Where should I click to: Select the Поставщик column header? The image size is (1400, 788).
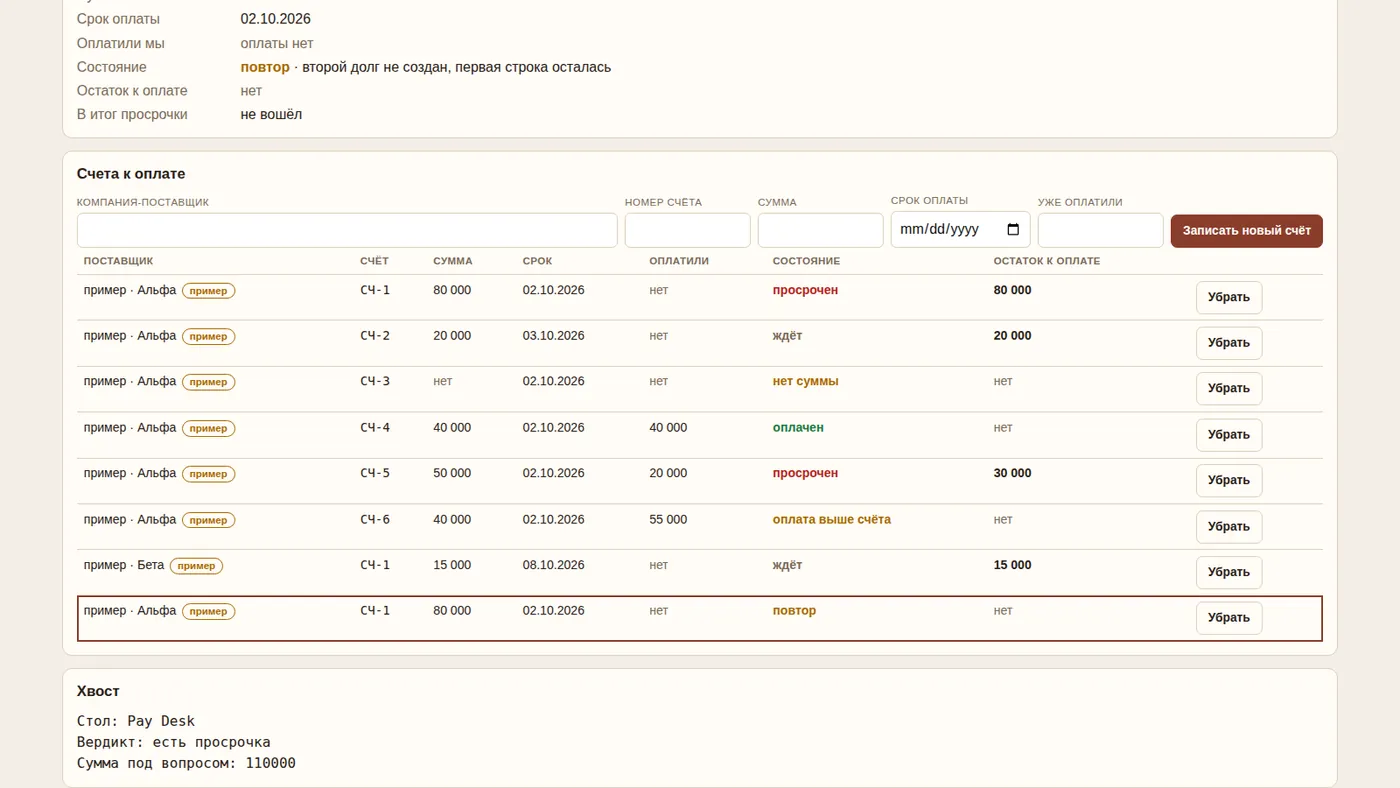coord(118,261)
